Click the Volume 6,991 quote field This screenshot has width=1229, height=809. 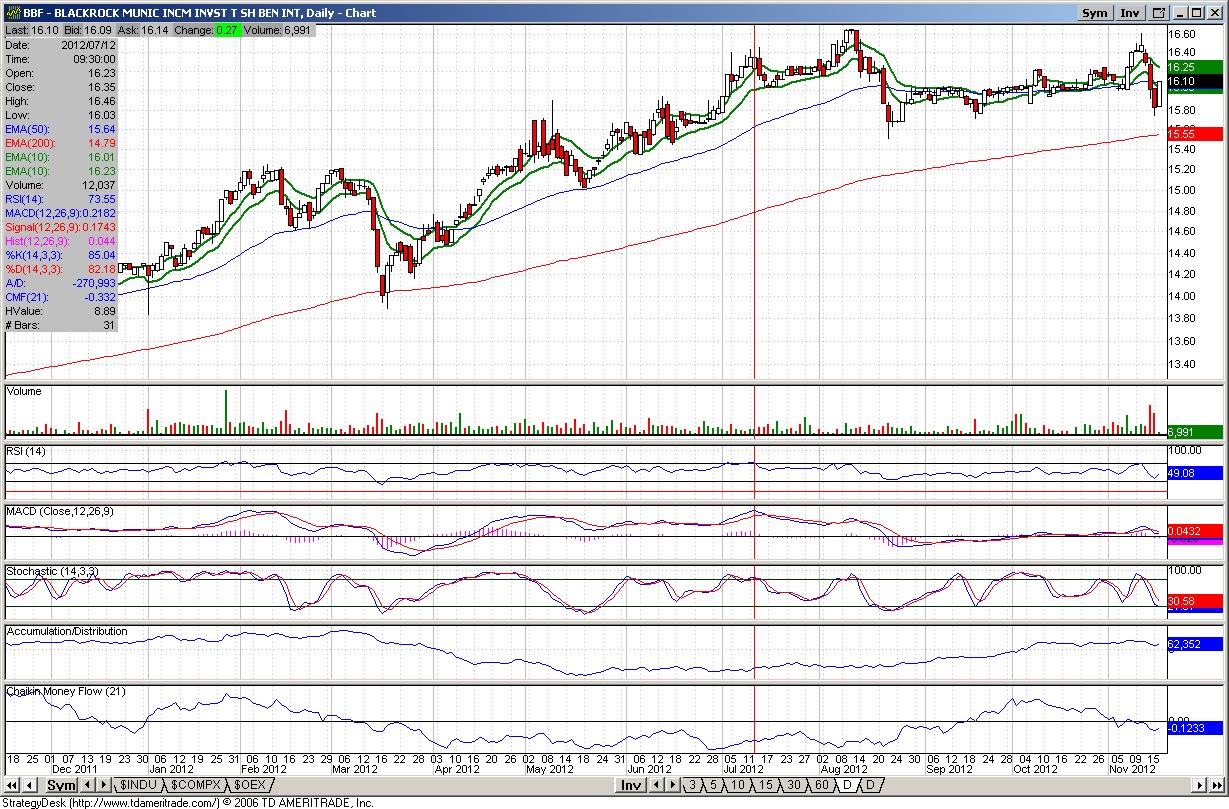[x=278, y=31]
